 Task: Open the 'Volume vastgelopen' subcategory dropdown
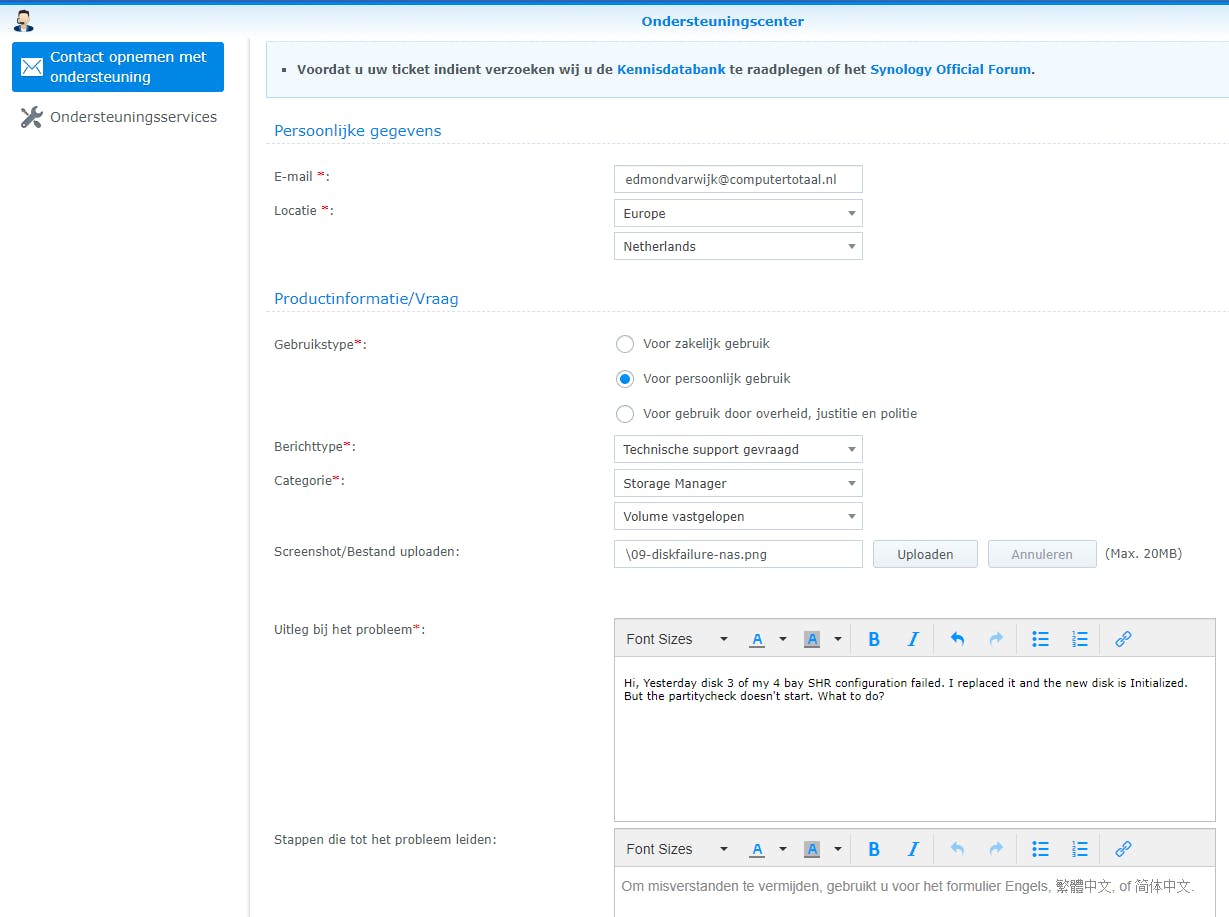pyautogui.click(x=738, y=517)
